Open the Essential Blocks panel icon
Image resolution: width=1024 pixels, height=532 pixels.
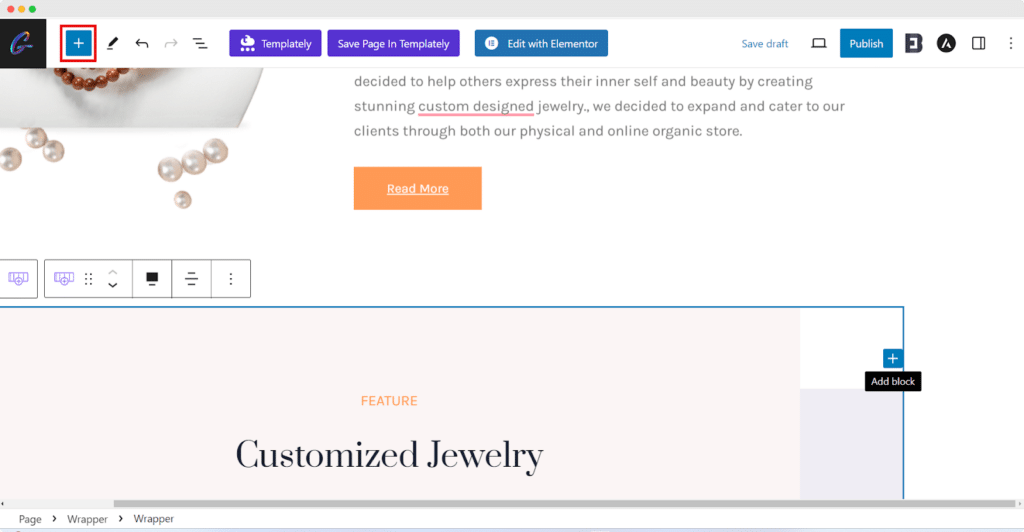[x=913, y=44]
